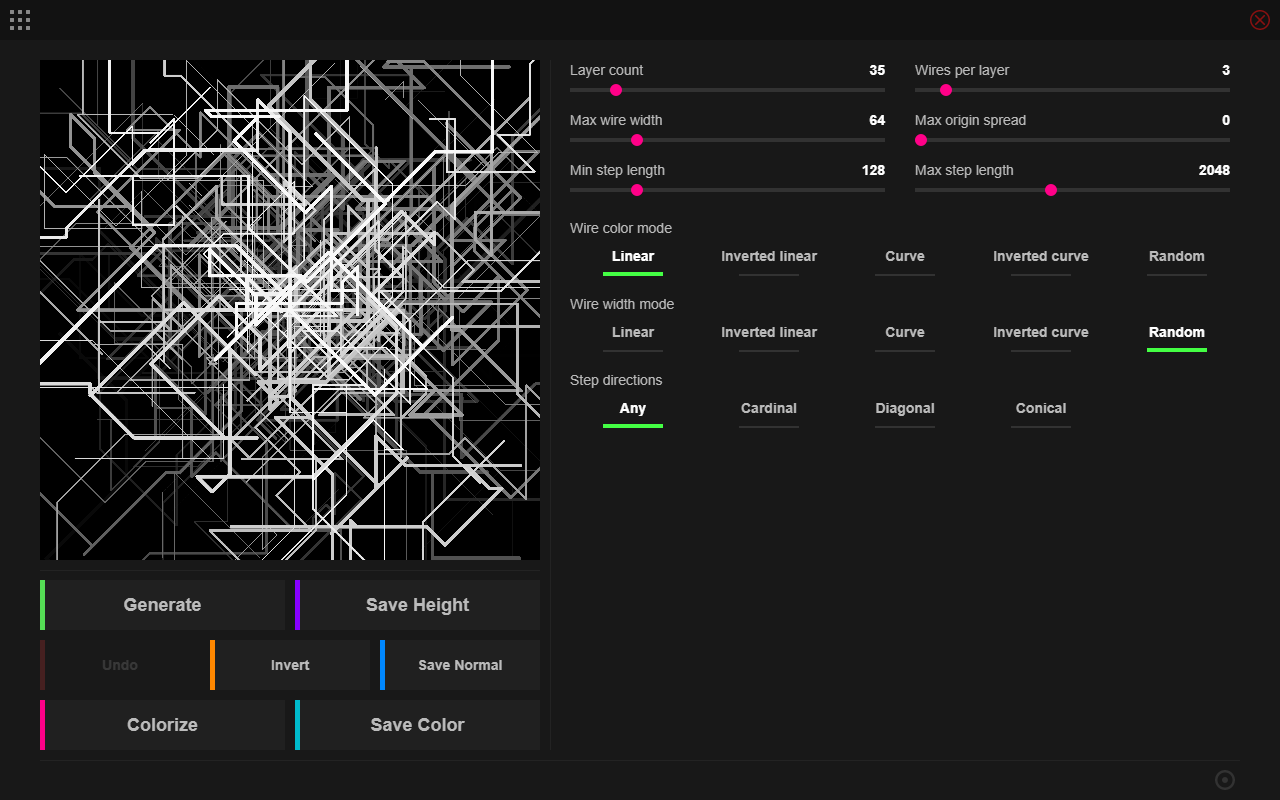The height and width of the screenshot is (800, 1280).
Task: Click the Wires per layer slider handle
Action: (946, 90)
